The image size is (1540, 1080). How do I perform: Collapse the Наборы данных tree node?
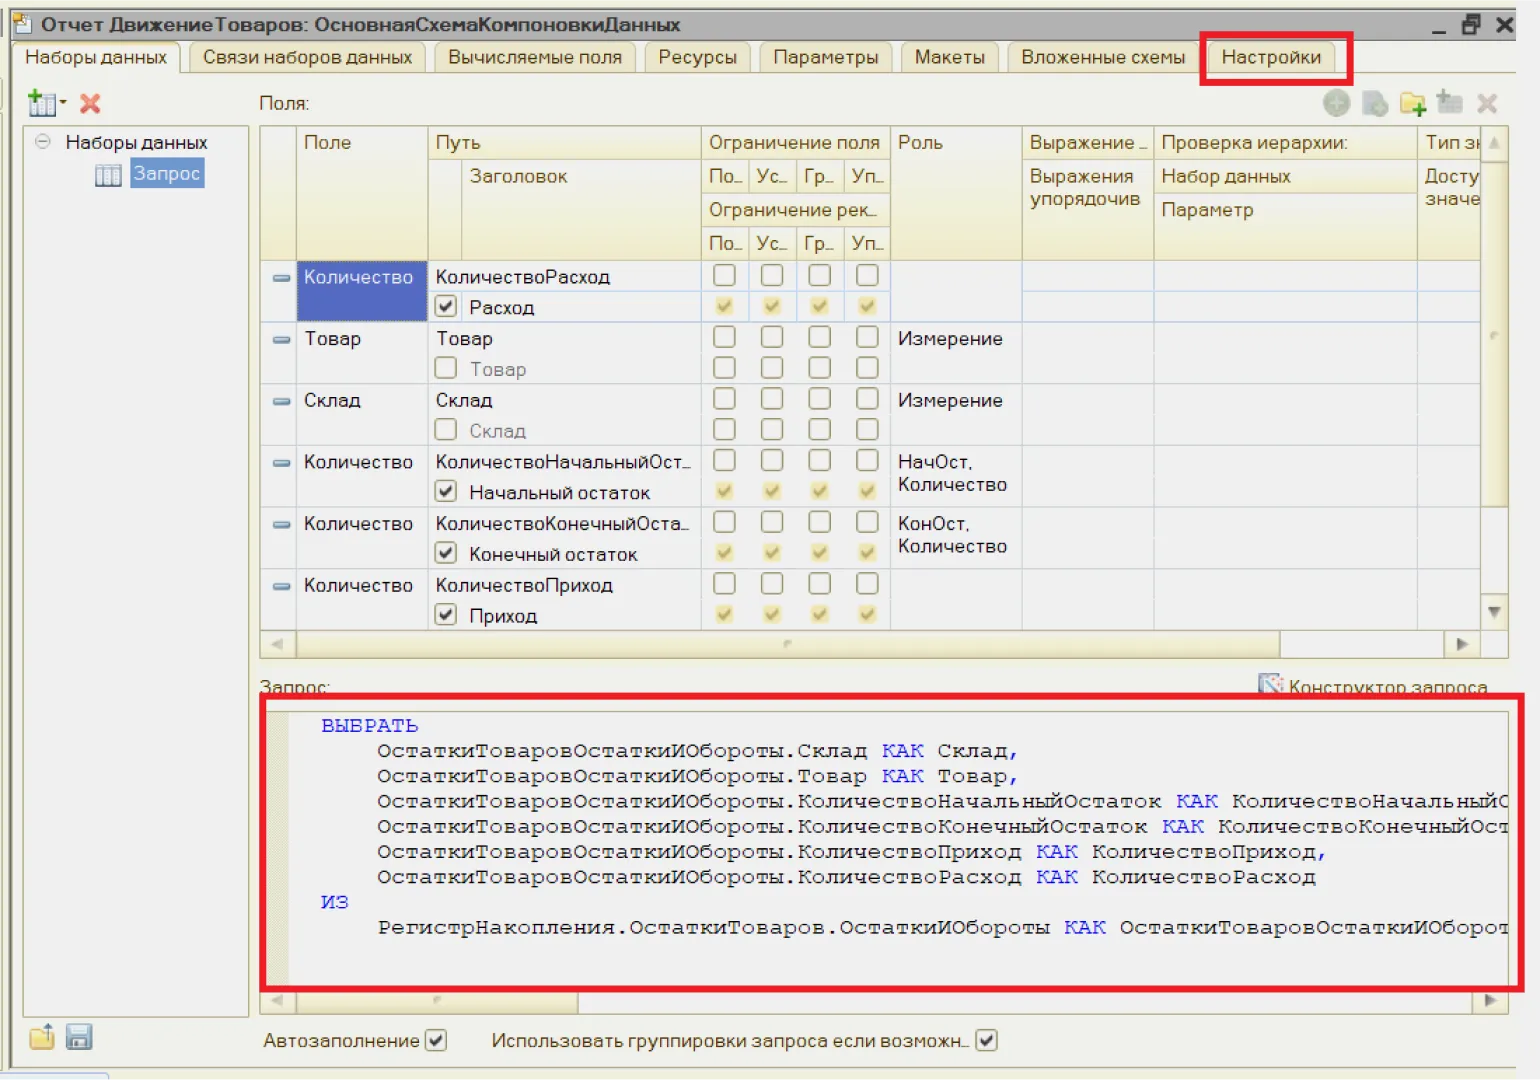(43, 142)
